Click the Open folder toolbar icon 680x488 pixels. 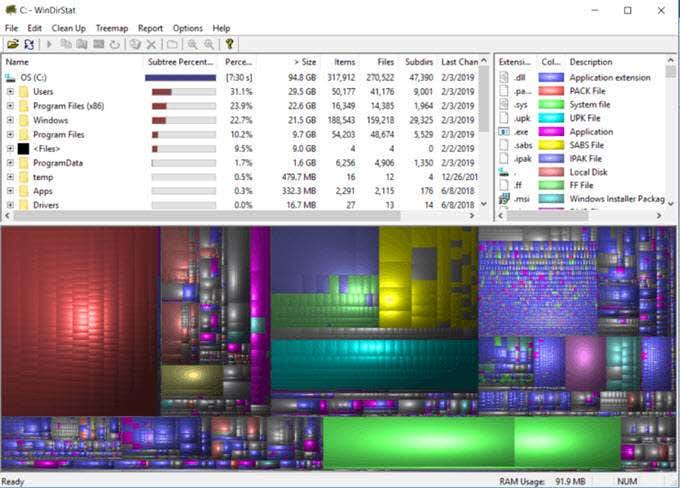point(12,44)
